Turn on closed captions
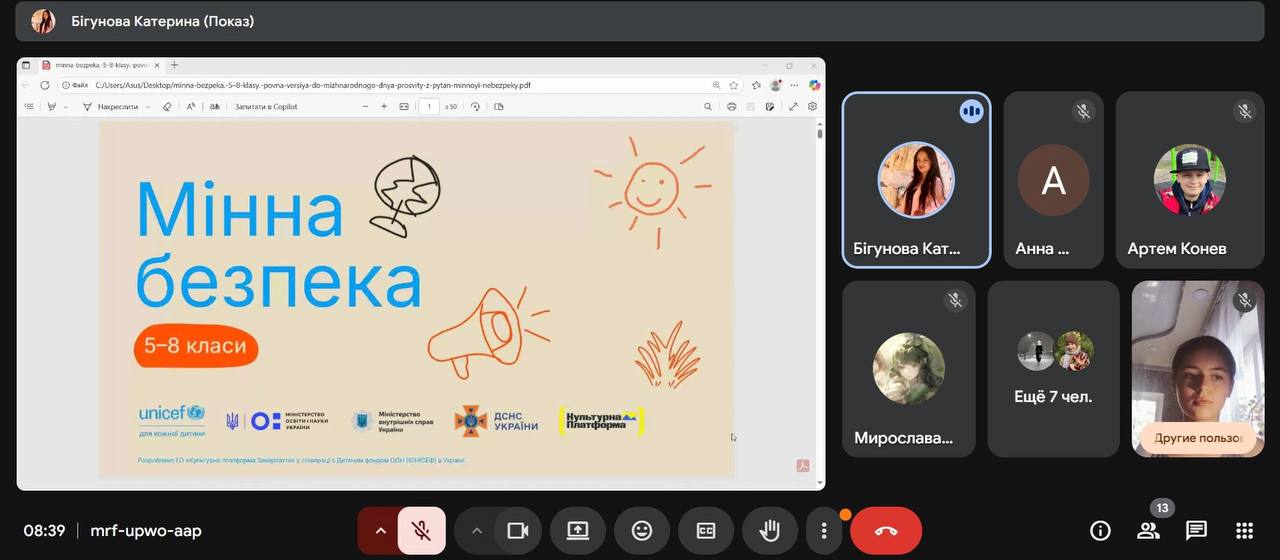The width and height of the screenshot is (1280, 560). pyautogui.click(x=706, y=531)
